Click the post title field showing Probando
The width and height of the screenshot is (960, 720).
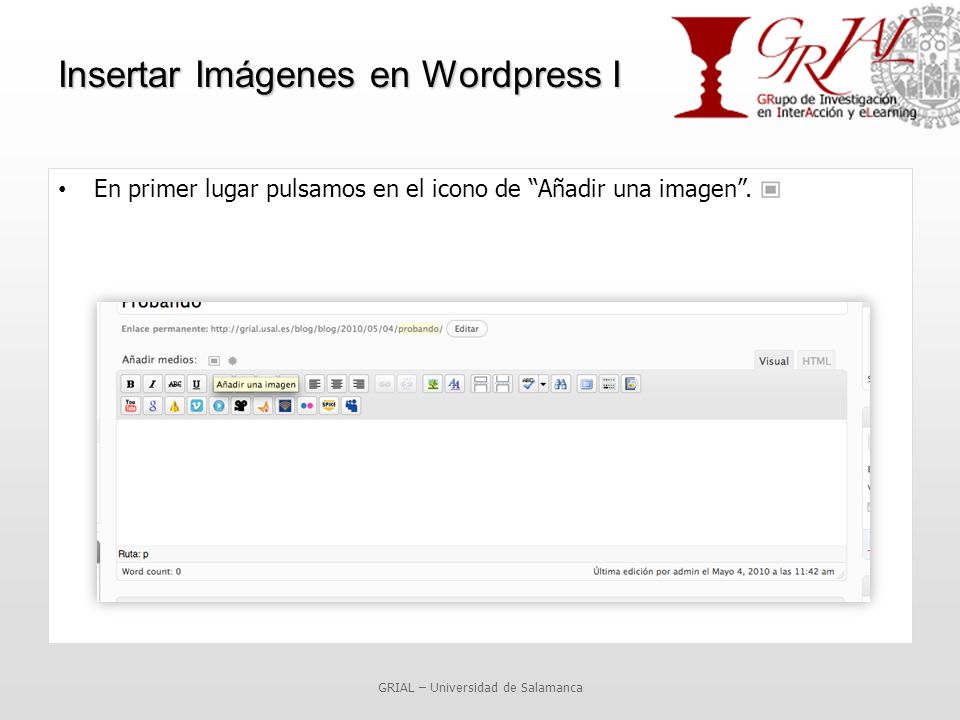(481, 306)
